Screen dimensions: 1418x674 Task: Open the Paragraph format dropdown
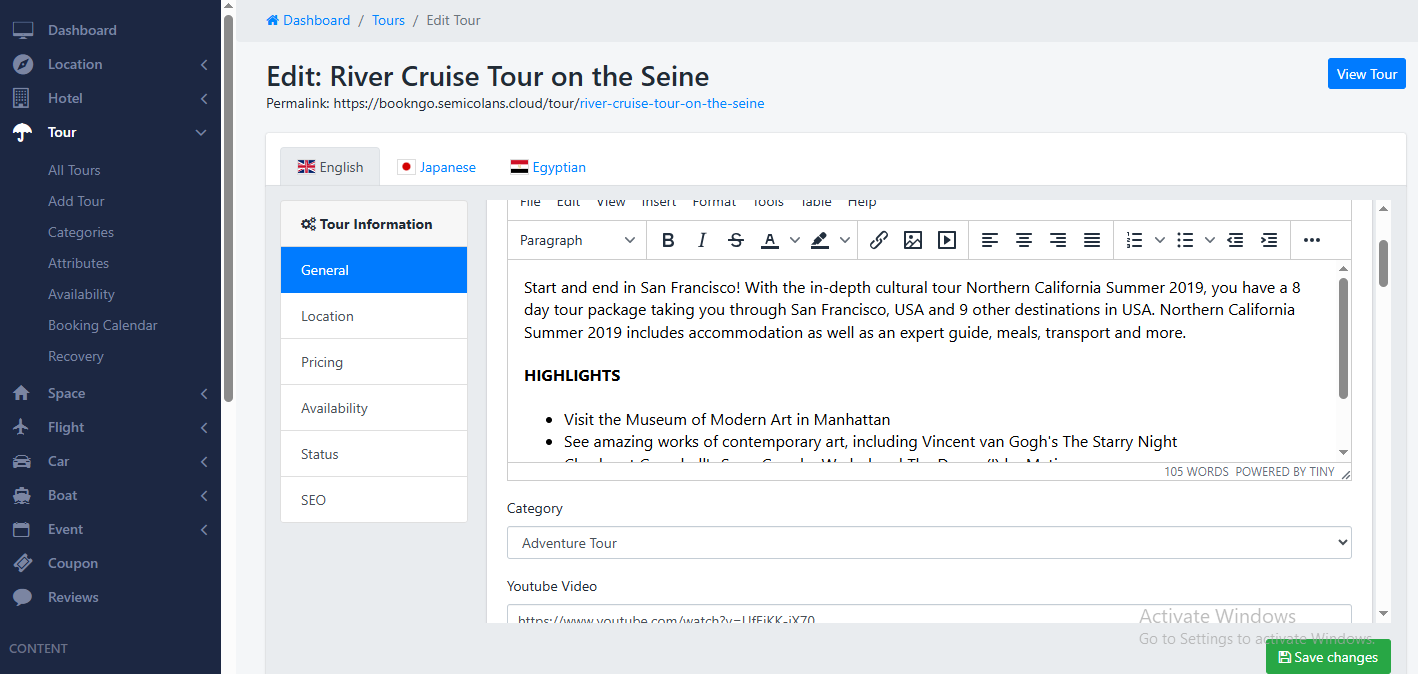point(578,240)
